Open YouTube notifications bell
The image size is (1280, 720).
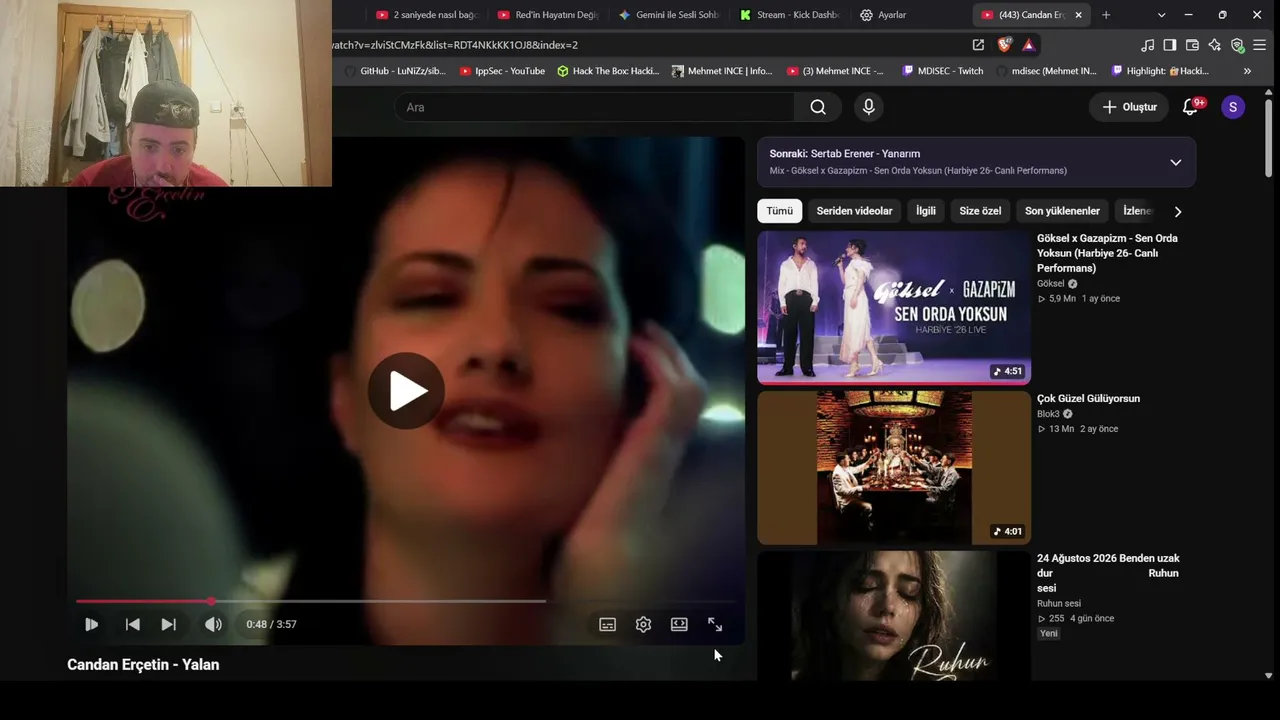[1190, 107]
